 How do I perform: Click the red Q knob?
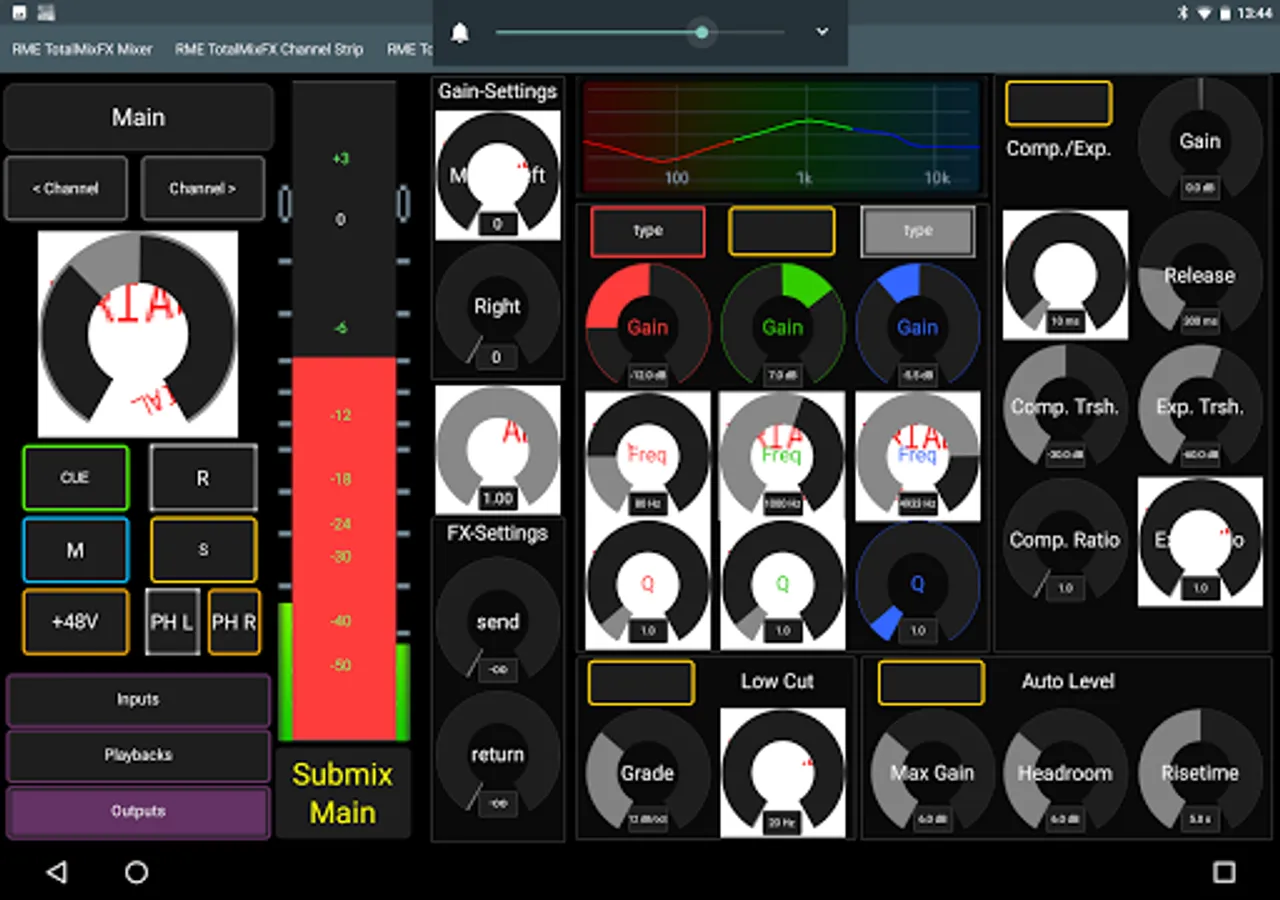coord(648,584)
